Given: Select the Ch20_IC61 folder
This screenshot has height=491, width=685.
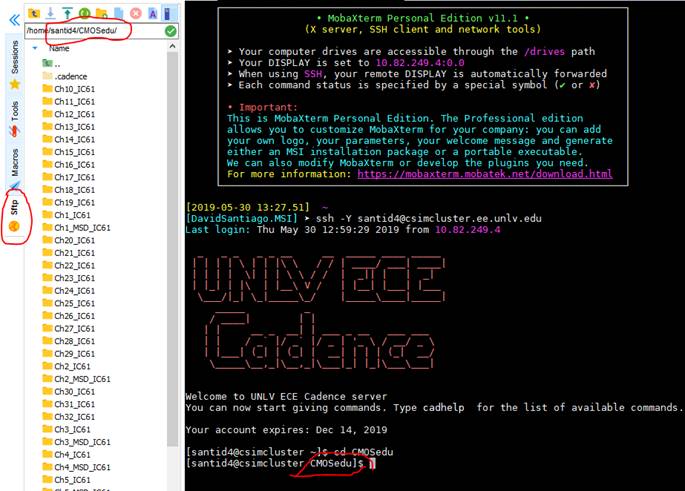Looking at the screenshot, I should coord(69,240).
